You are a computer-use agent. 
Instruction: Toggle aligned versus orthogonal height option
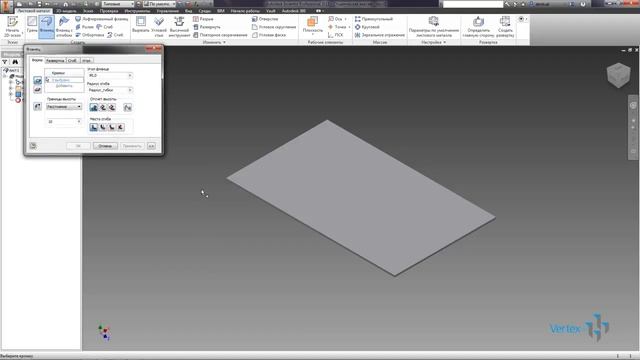pyautogui.click(x=128, y=107)
